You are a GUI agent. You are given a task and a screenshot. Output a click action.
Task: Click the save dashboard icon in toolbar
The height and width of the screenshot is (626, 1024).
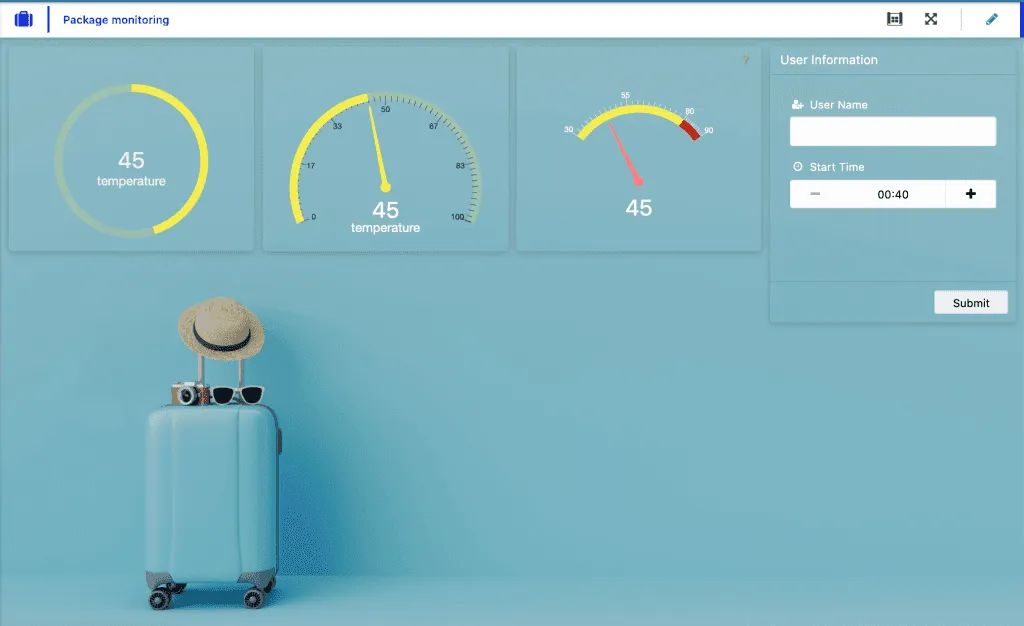(x=897, y=18)
